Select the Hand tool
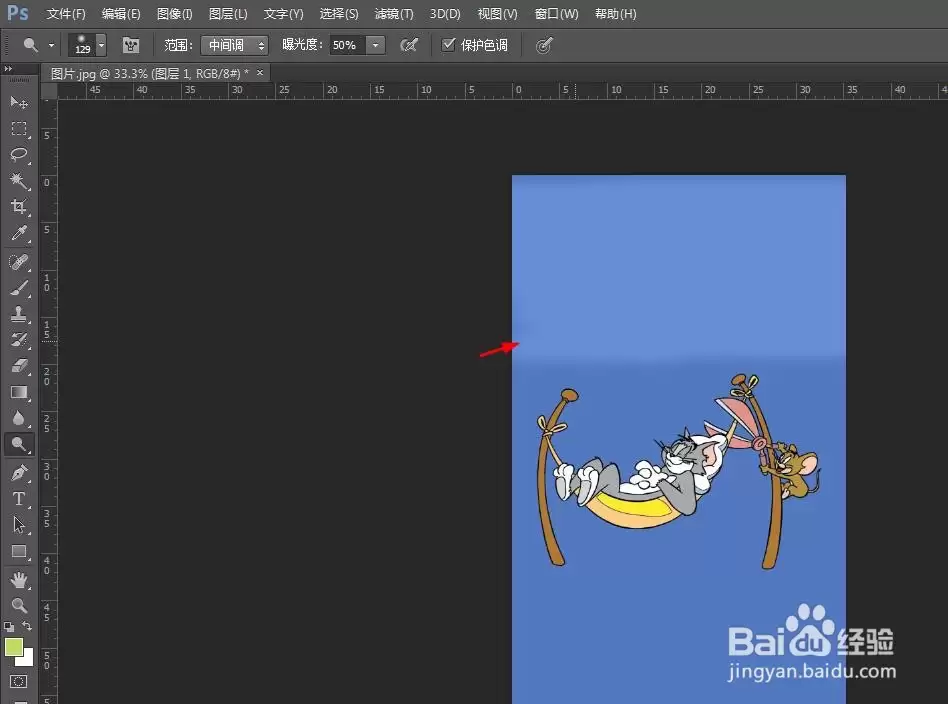 click(x=19, y=580)
